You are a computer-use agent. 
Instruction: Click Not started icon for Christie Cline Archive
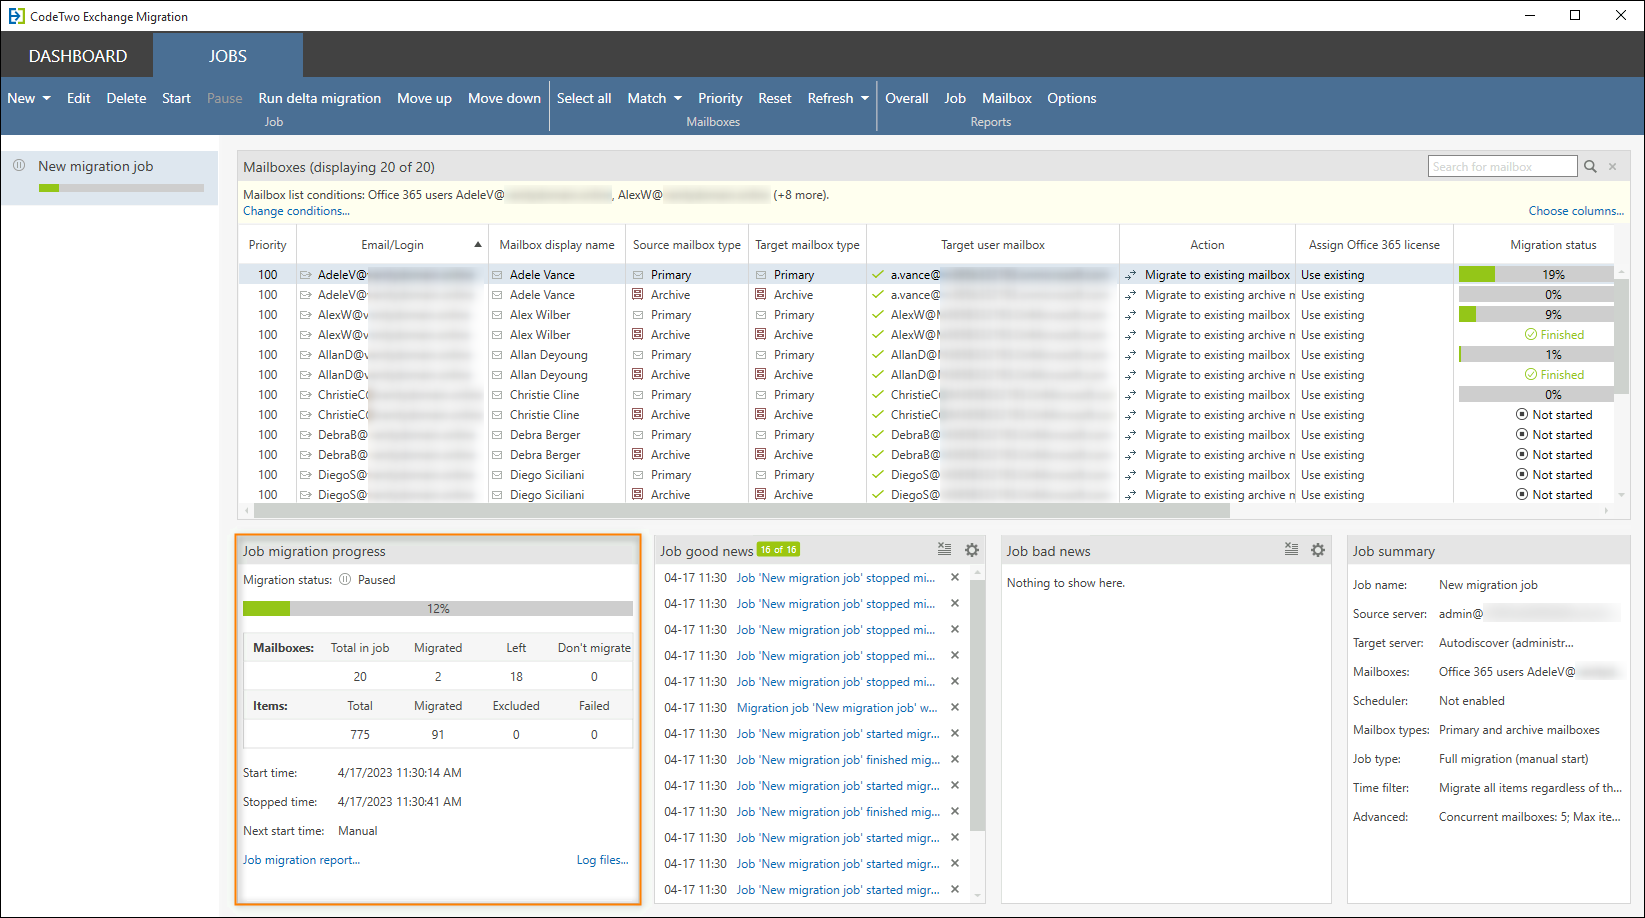pyautogui.click(x=1522, y=414)
